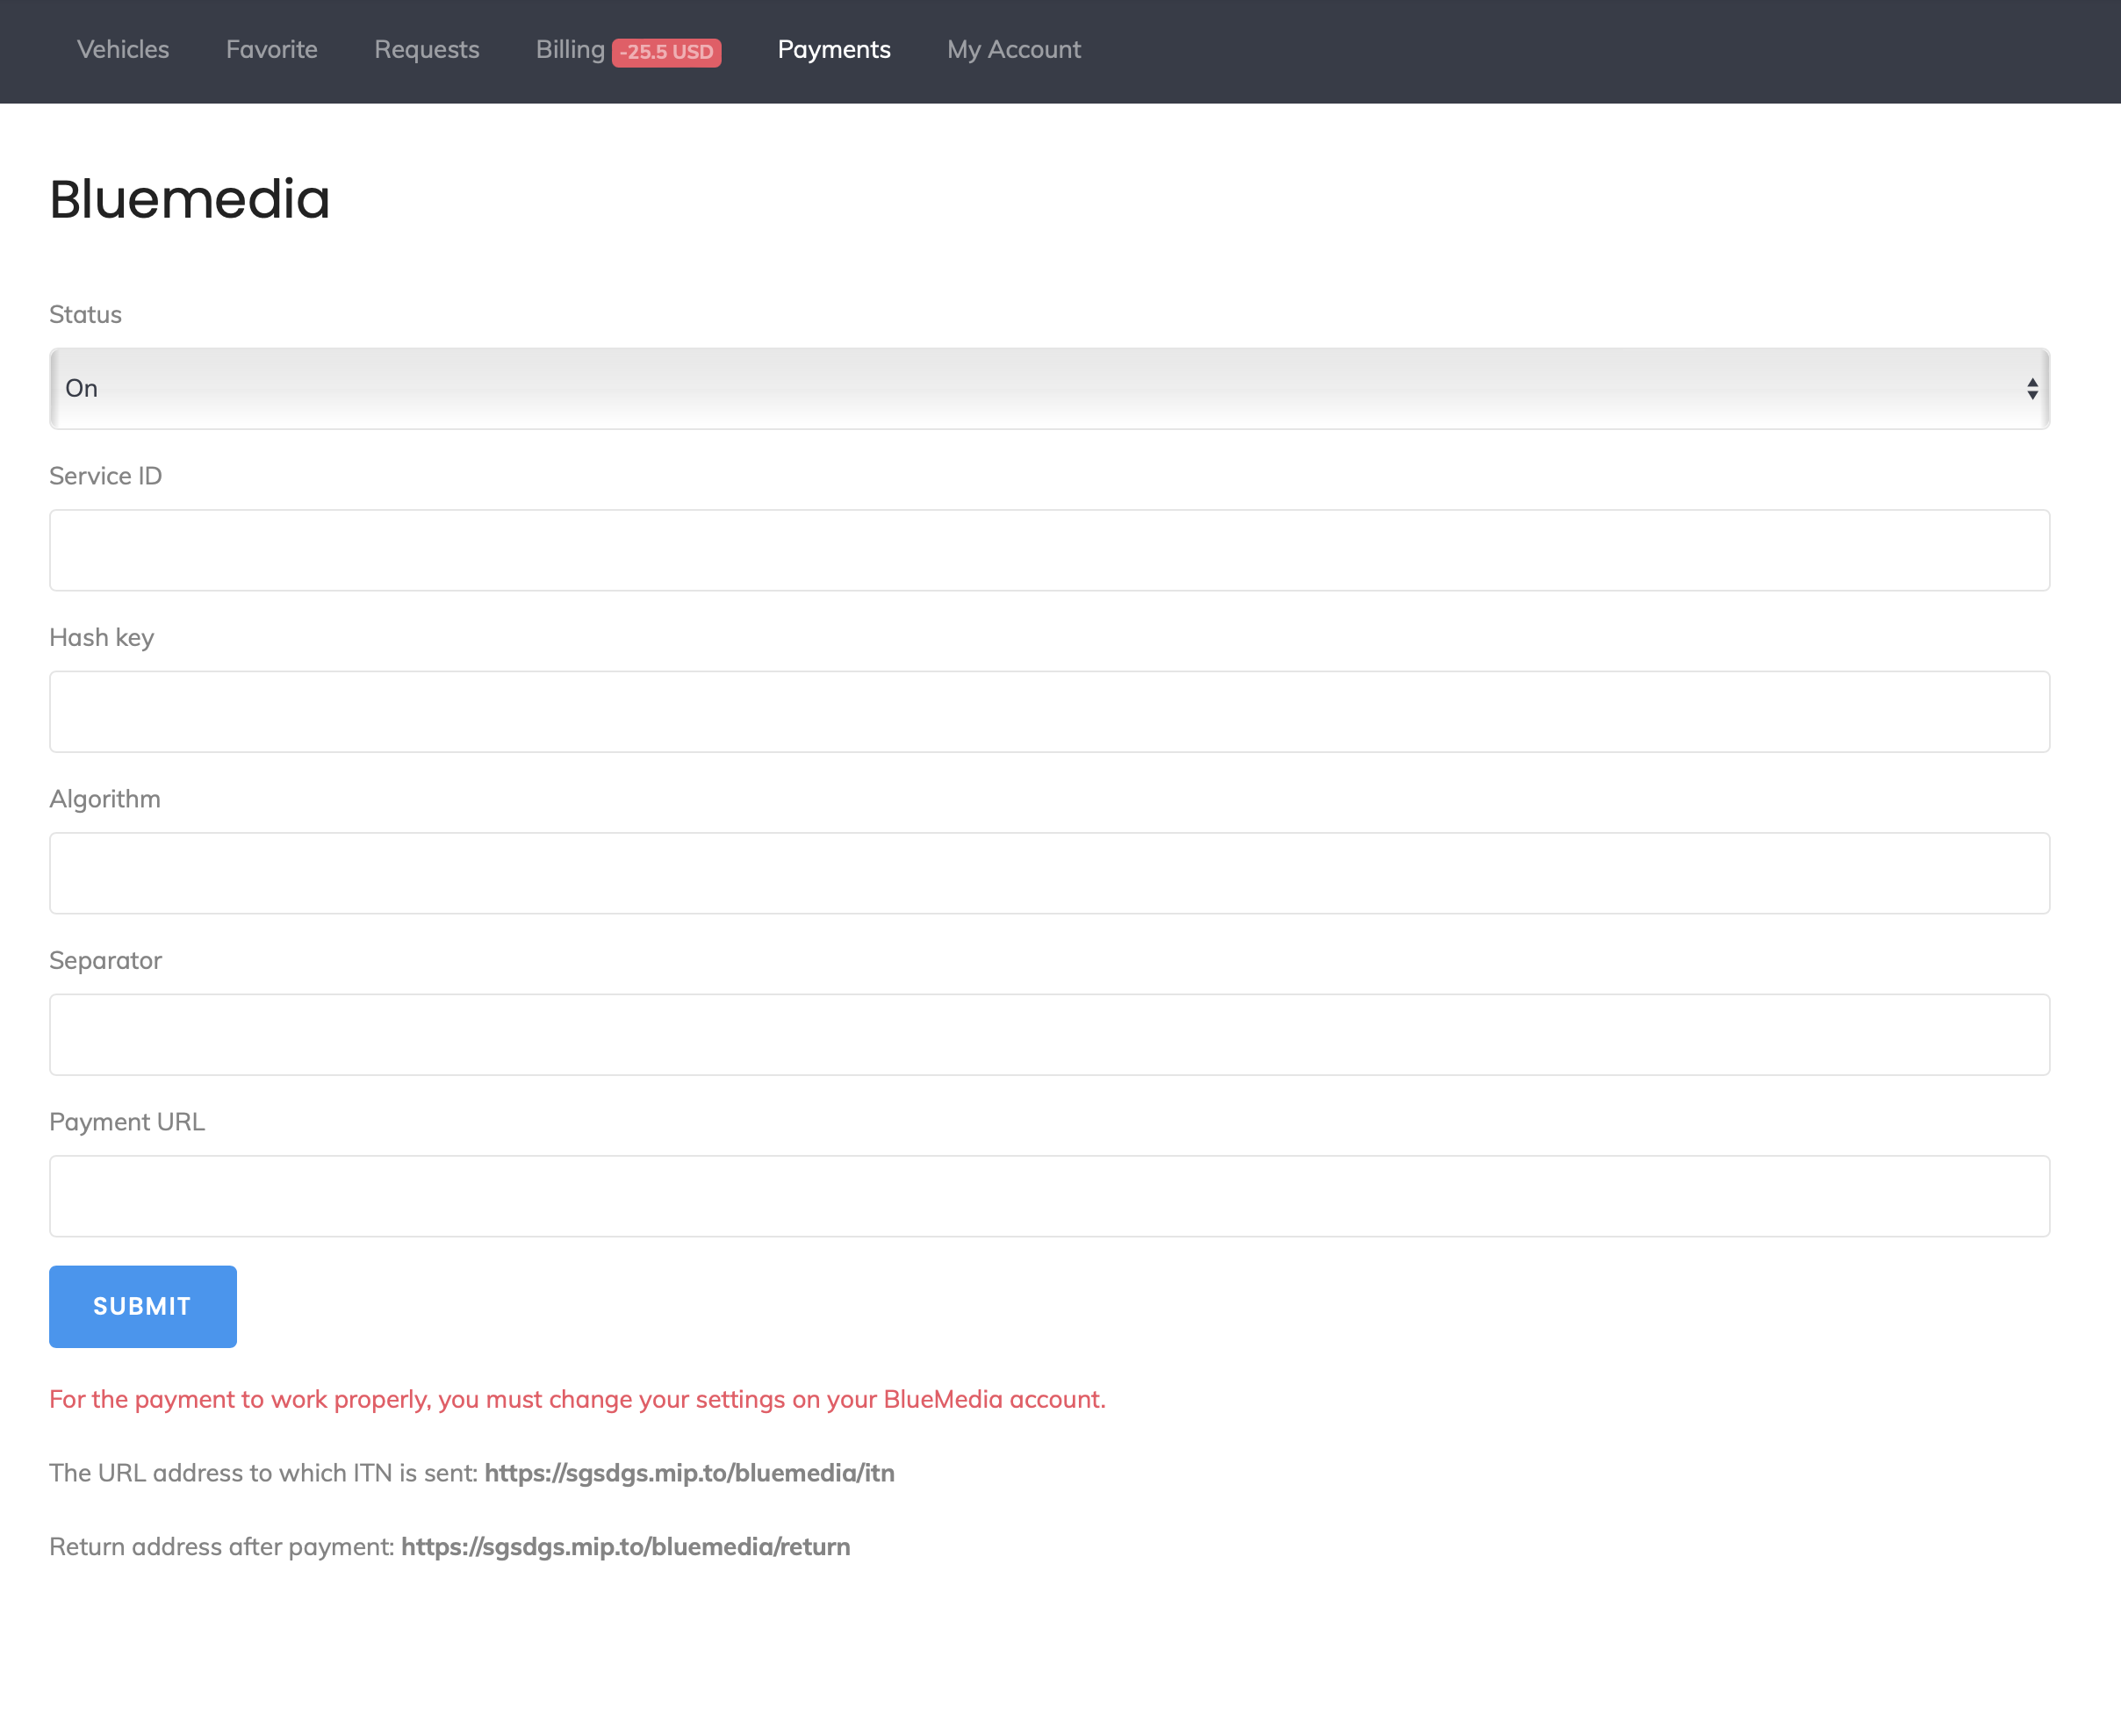Go to the Favorite page
The width and height of the screenshot is (2121, 1736).
271,50
